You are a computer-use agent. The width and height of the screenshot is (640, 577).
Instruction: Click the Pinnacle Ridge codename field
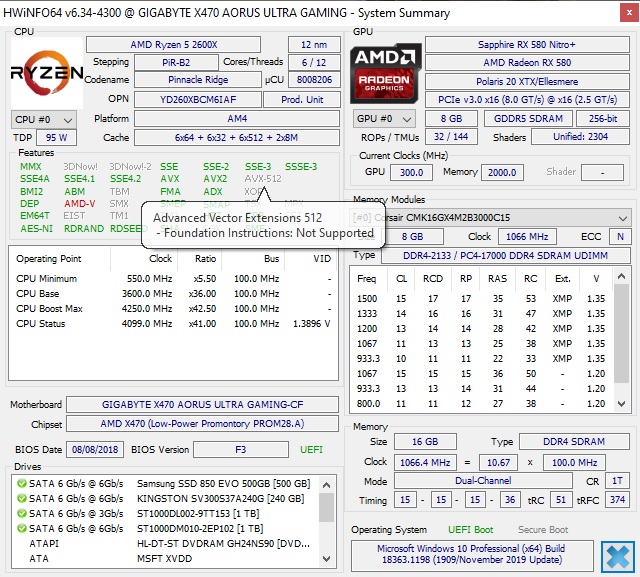pyautogui.click(x=198, y=80)
